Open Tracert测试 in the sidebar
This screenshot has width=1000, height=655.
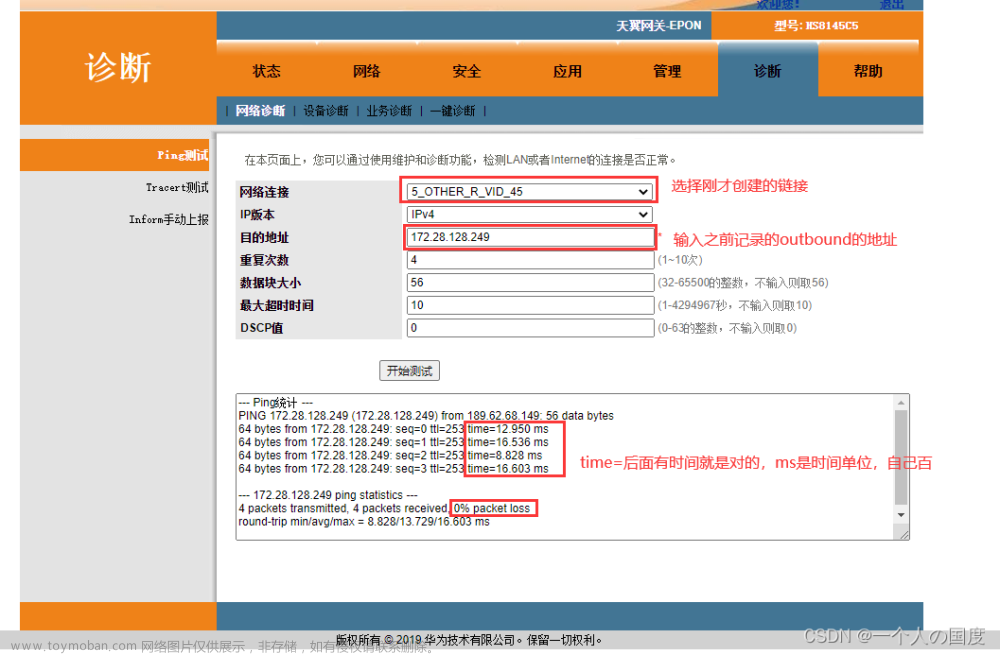click(x=177, y=187)
